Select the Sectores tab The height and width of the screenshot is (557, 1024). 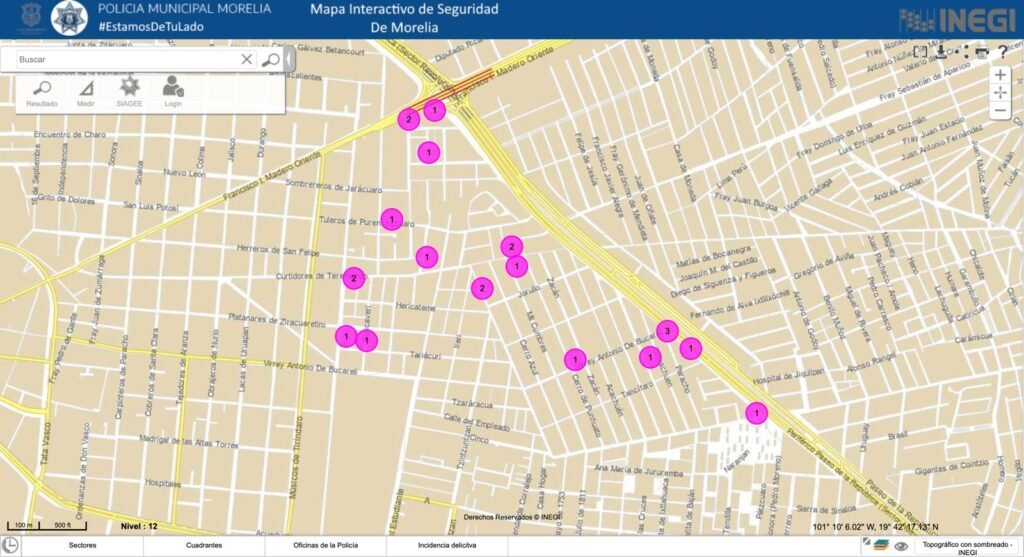pos(83,546)
